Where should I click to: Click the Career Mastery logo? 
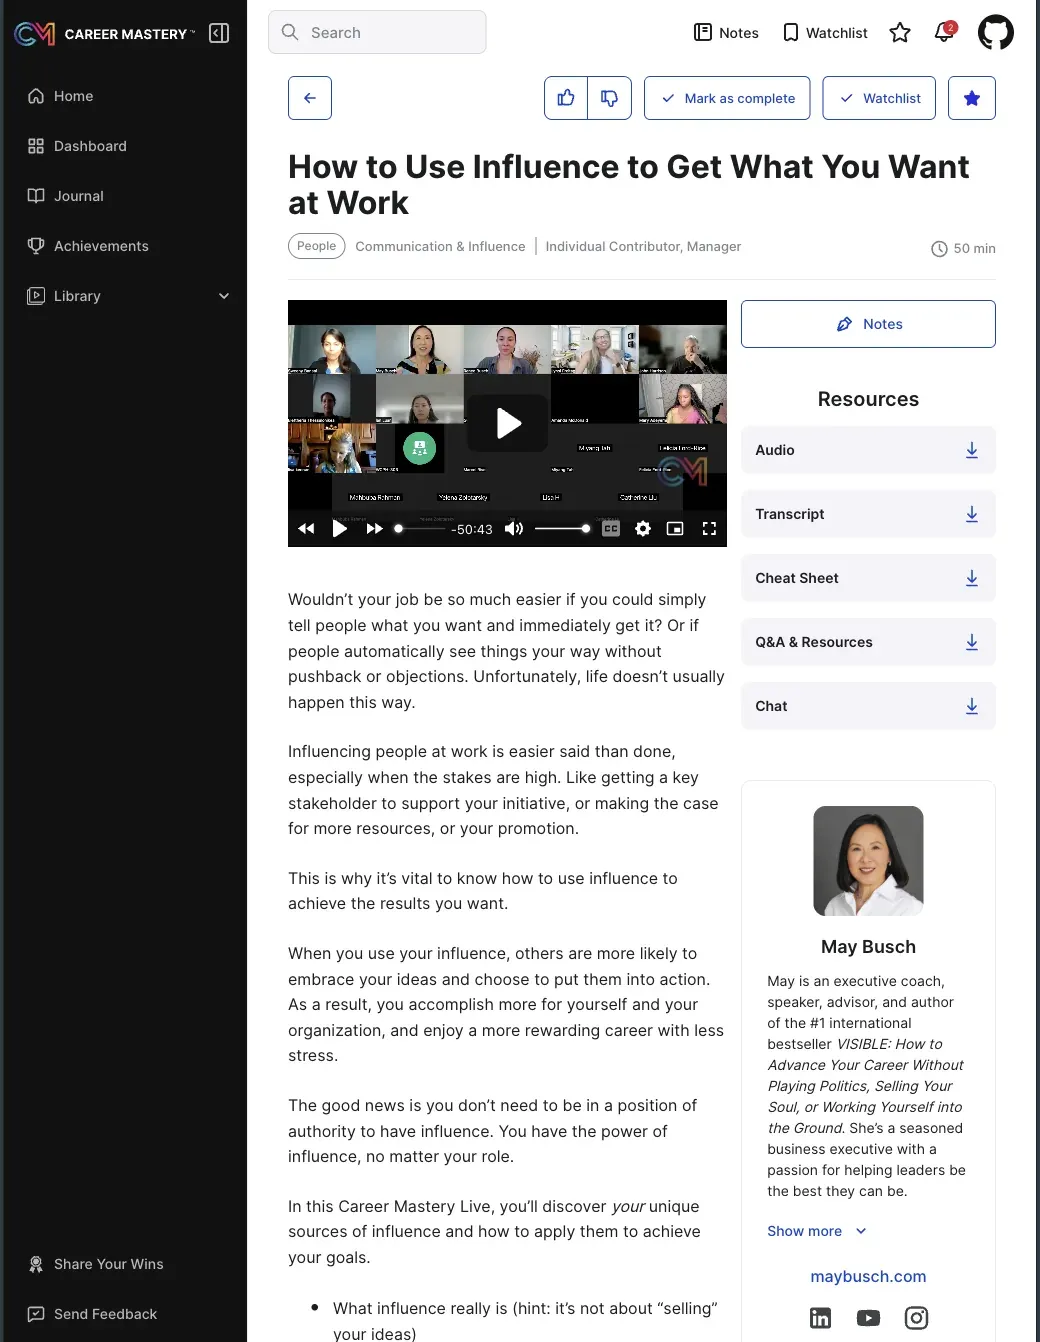tap(105, 34)
